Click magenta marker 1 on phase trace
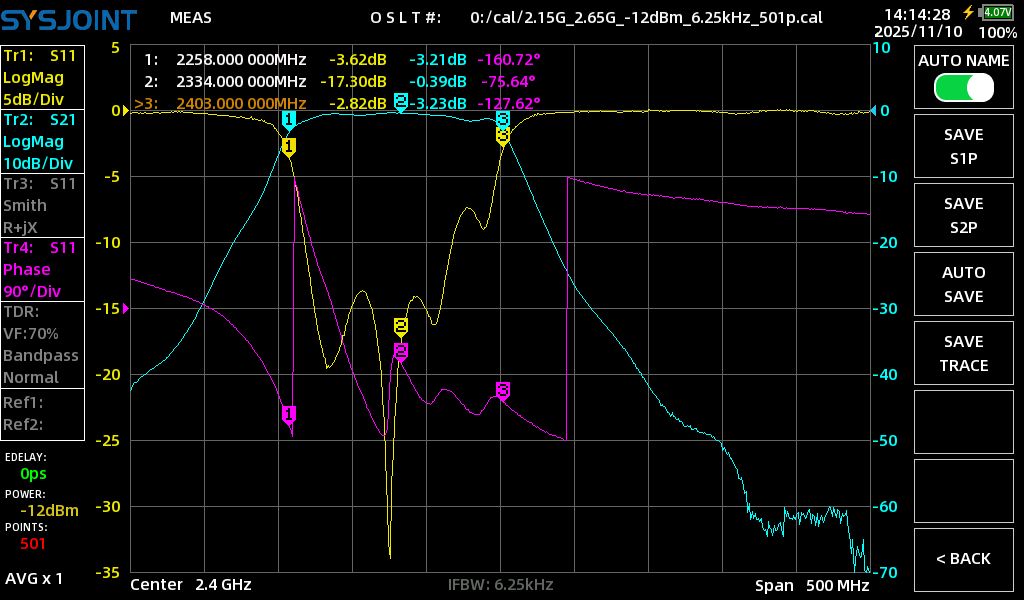 pyautogui.click(x=289, y=413)
